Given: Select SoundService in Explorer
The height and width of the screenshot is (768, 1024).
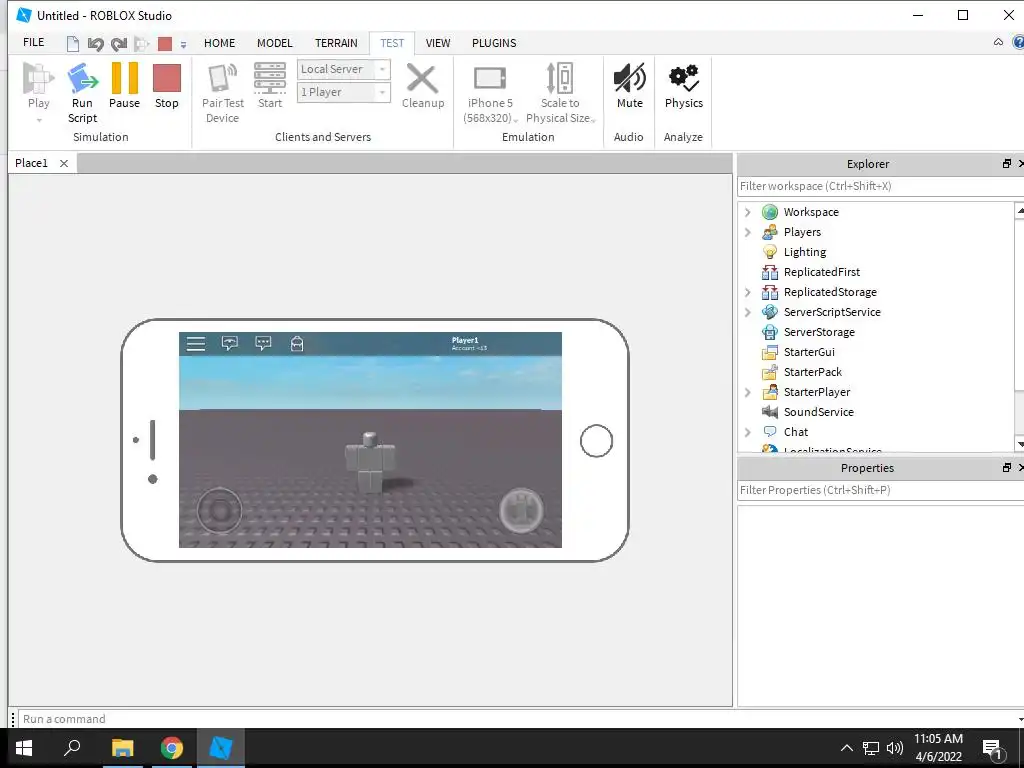Looking at the screenshot, I should 818,412.
